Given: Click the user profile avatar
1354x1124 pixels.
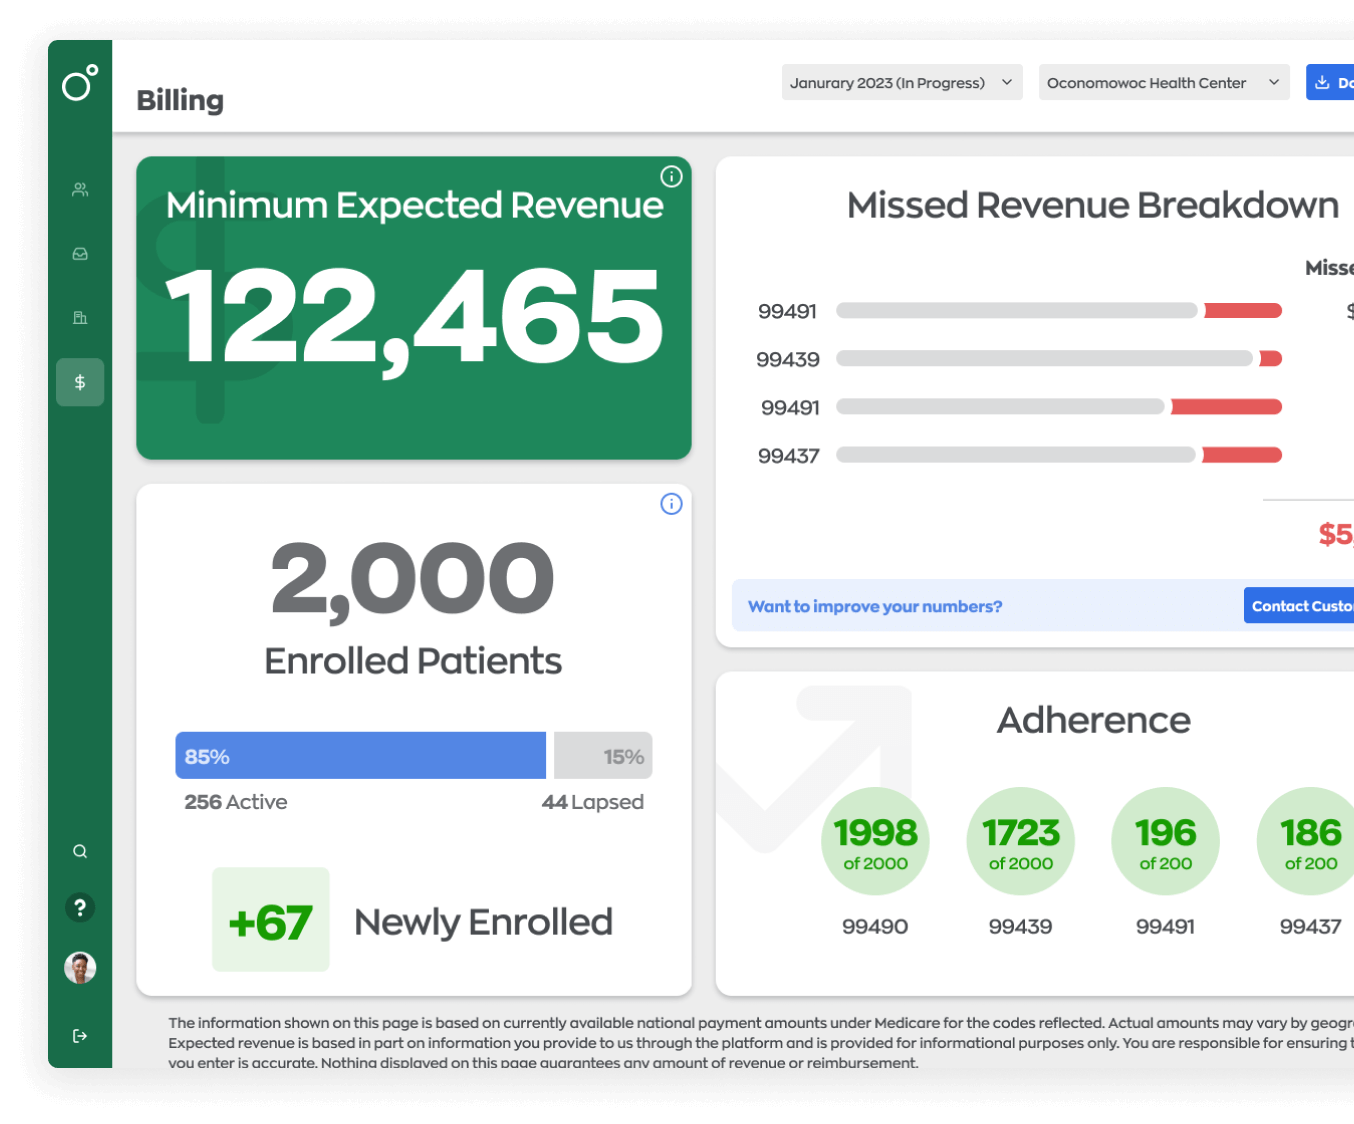Looking at the screenshot, I should (x=80, y=967).
